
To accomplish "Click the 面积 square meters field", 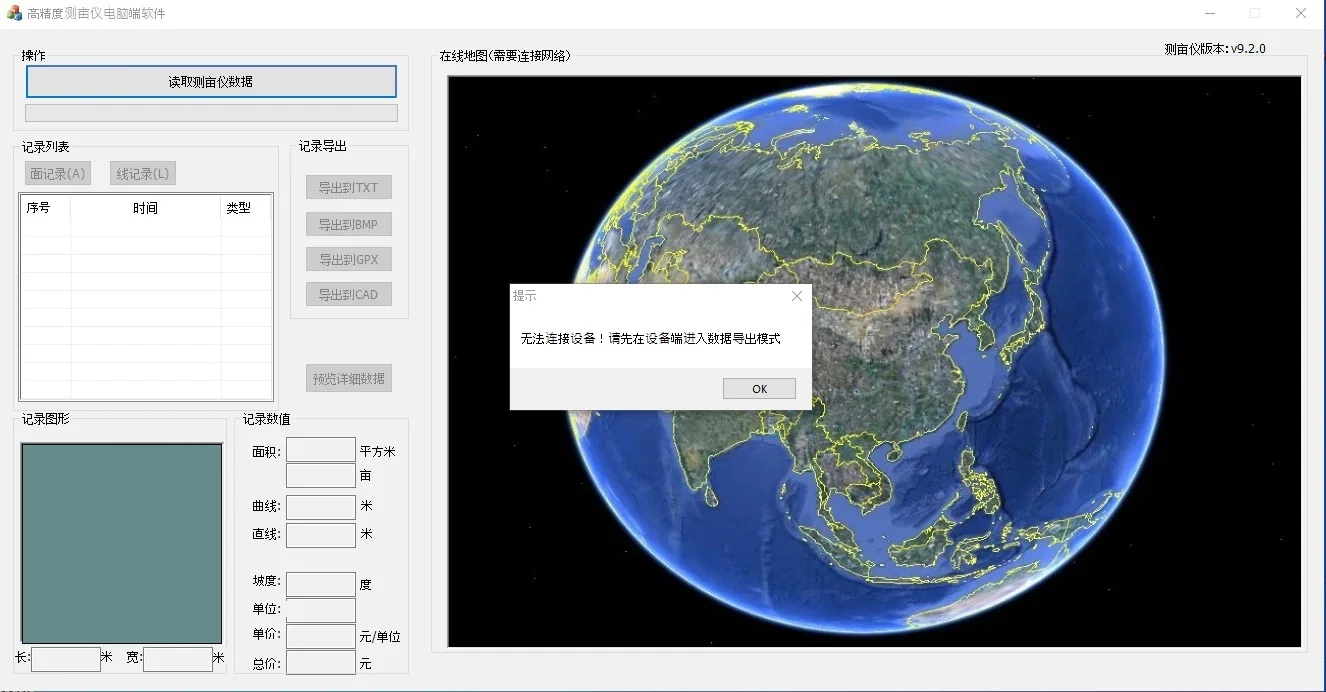I will 321,450.
